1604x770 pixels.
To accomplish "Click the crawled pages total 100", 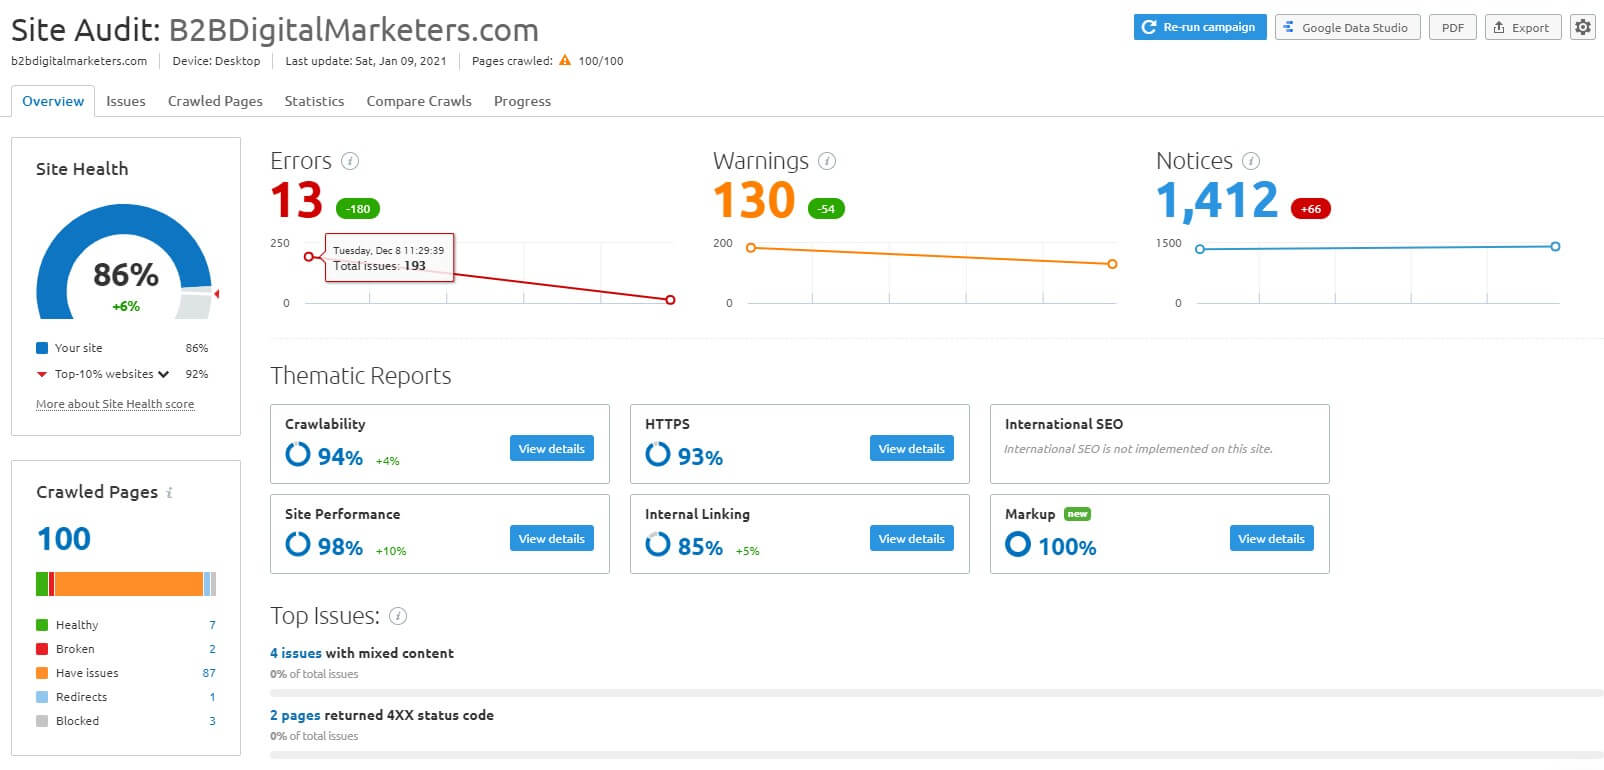I will [64, 539].
